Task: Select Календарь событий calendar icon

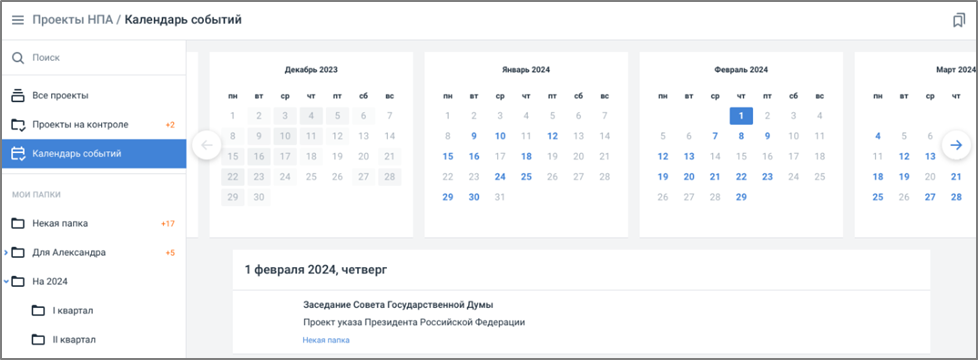Action: click(18, 153)
